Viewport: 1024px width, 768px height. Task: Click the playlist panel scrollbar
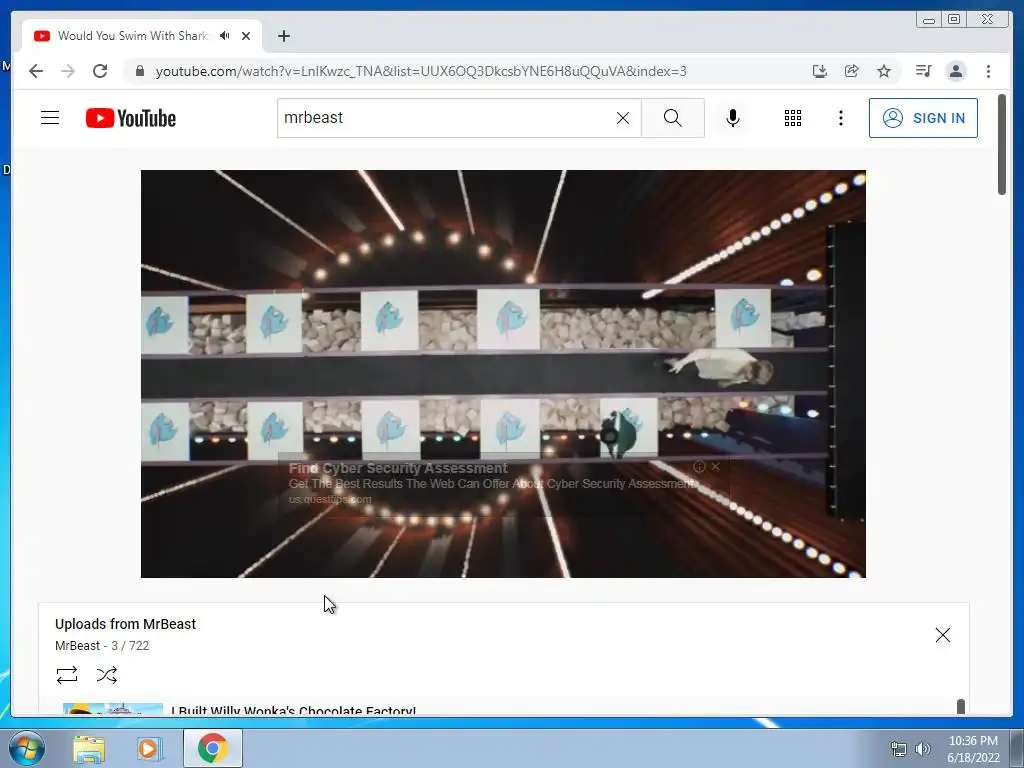pos(961,707)
